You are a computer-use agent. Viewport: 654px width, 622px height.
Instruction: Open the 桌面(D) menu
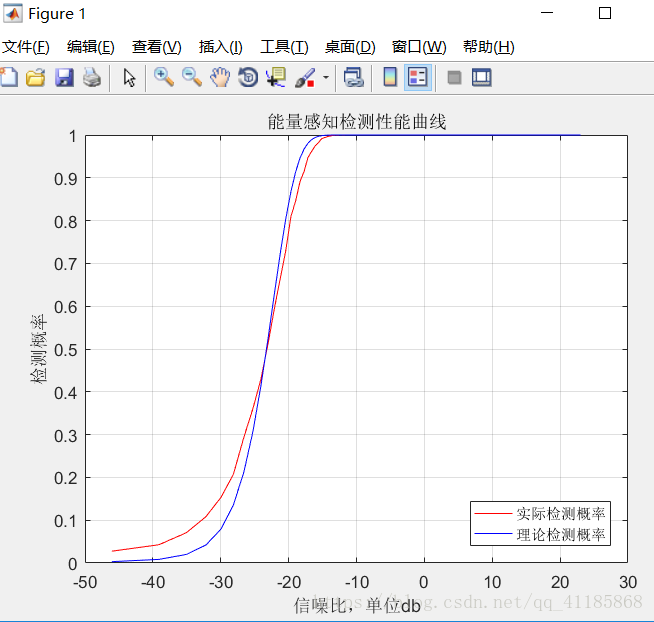point(350,47)
